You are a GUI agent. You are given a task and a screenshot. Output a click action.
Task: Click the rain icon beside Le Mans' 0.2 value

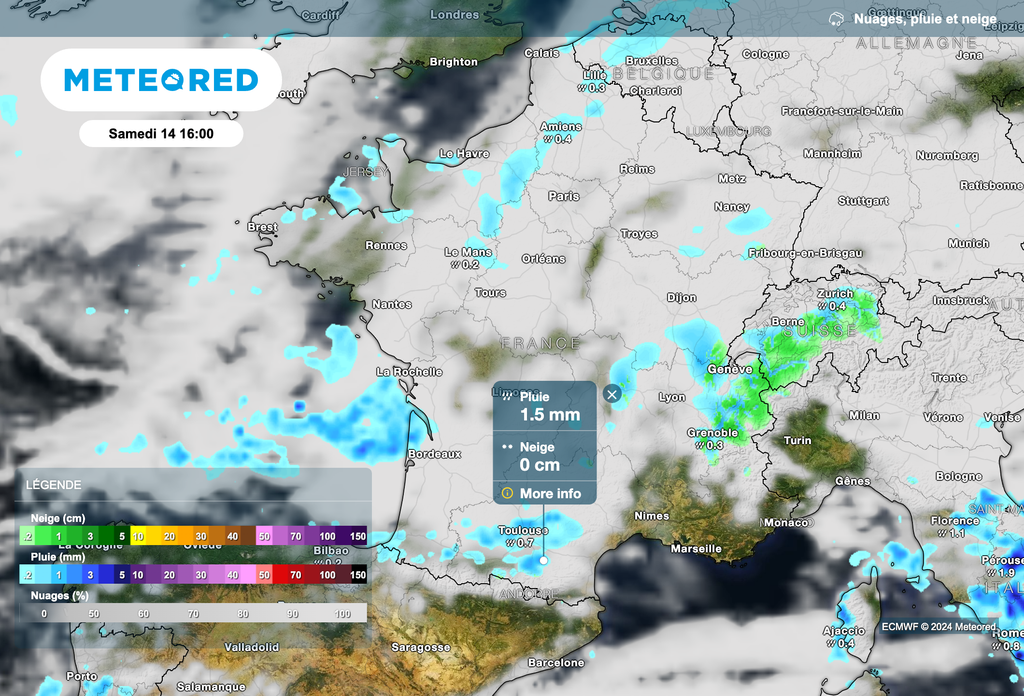pos(455,264)
